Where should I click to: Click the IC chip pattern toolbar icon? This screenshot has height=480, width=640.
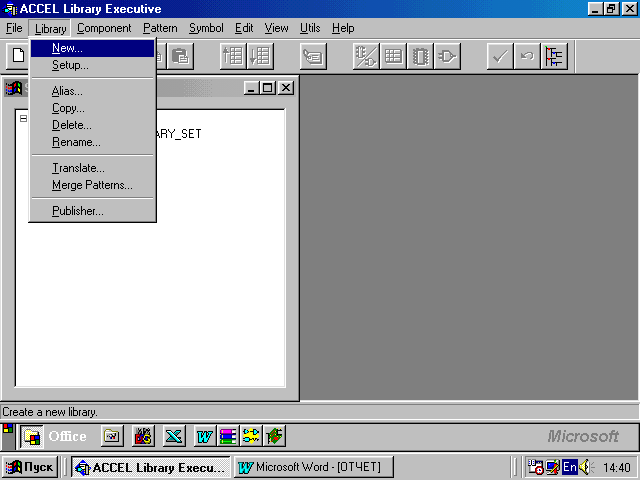[420, 56]
